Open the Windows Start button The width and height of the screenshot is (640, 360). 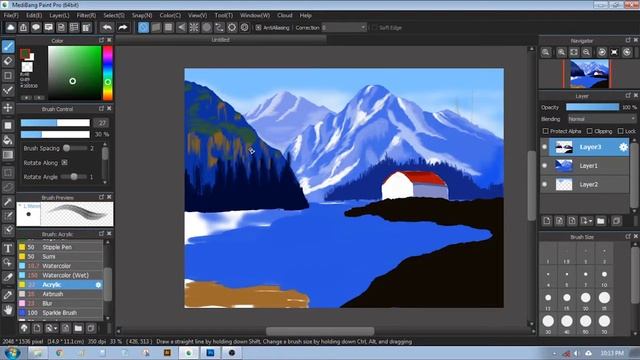pos(12,353)
